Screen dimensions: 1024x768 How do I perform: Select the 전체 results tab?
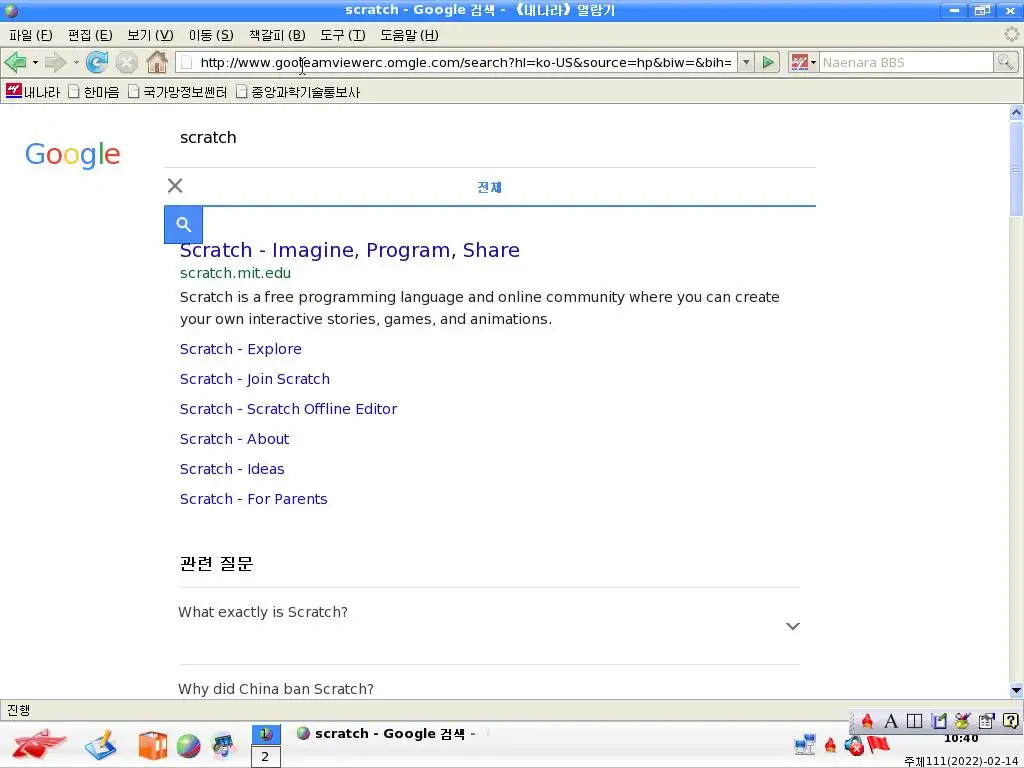click(x=489, y=187)
